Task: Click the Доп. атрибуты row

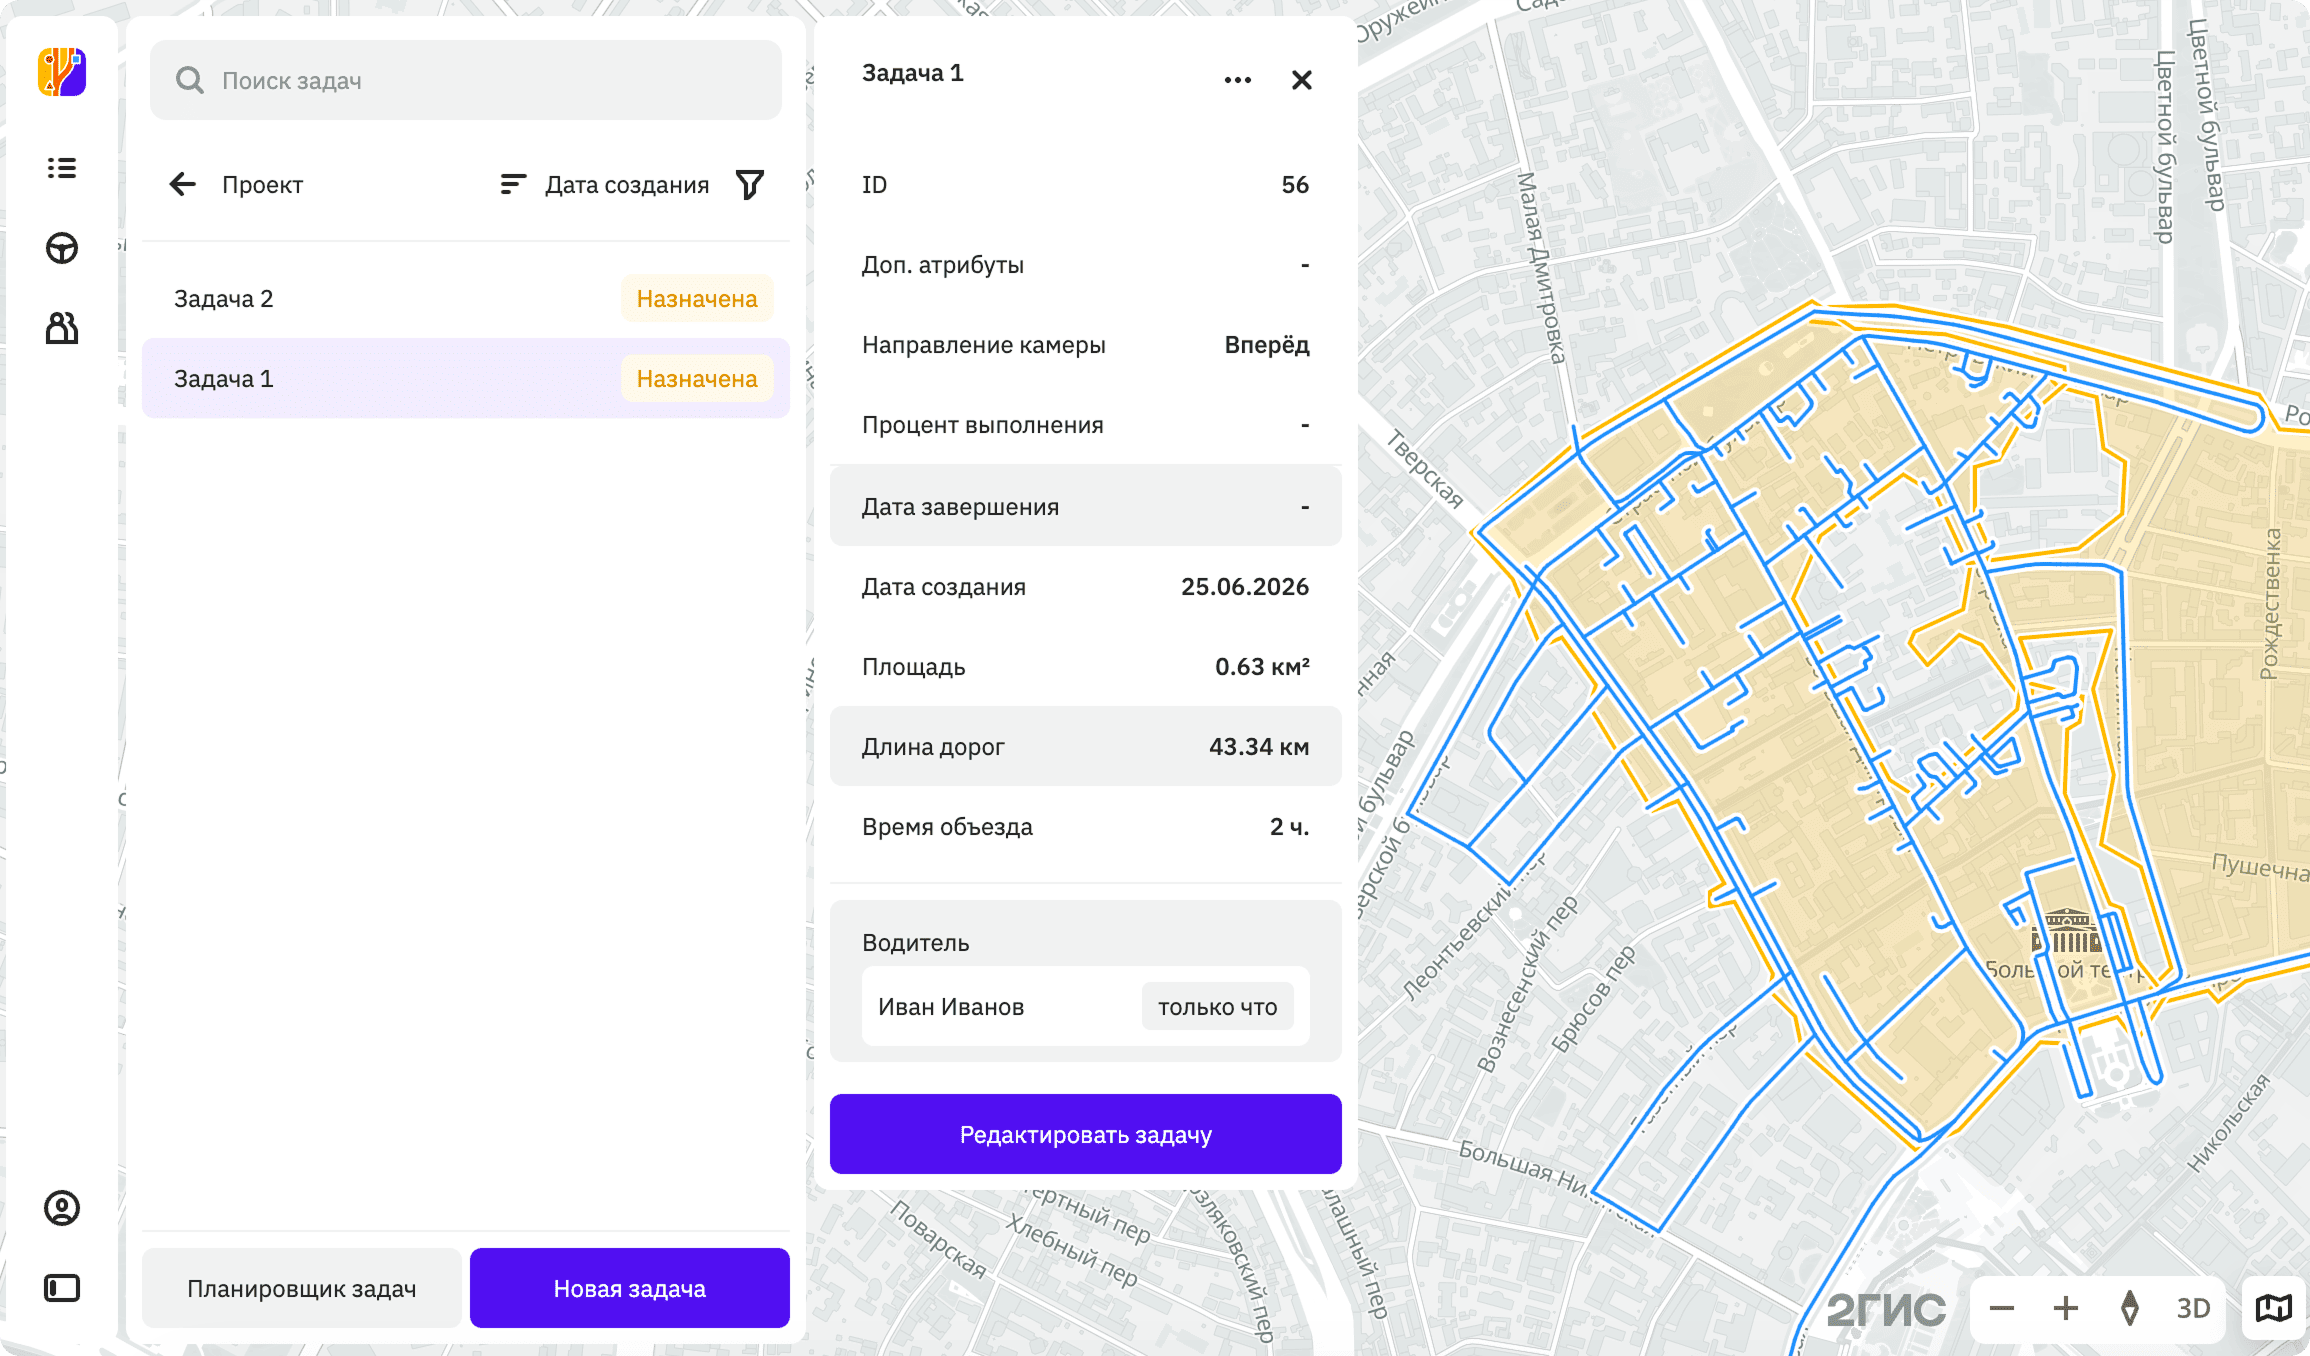Action: 1086,264
